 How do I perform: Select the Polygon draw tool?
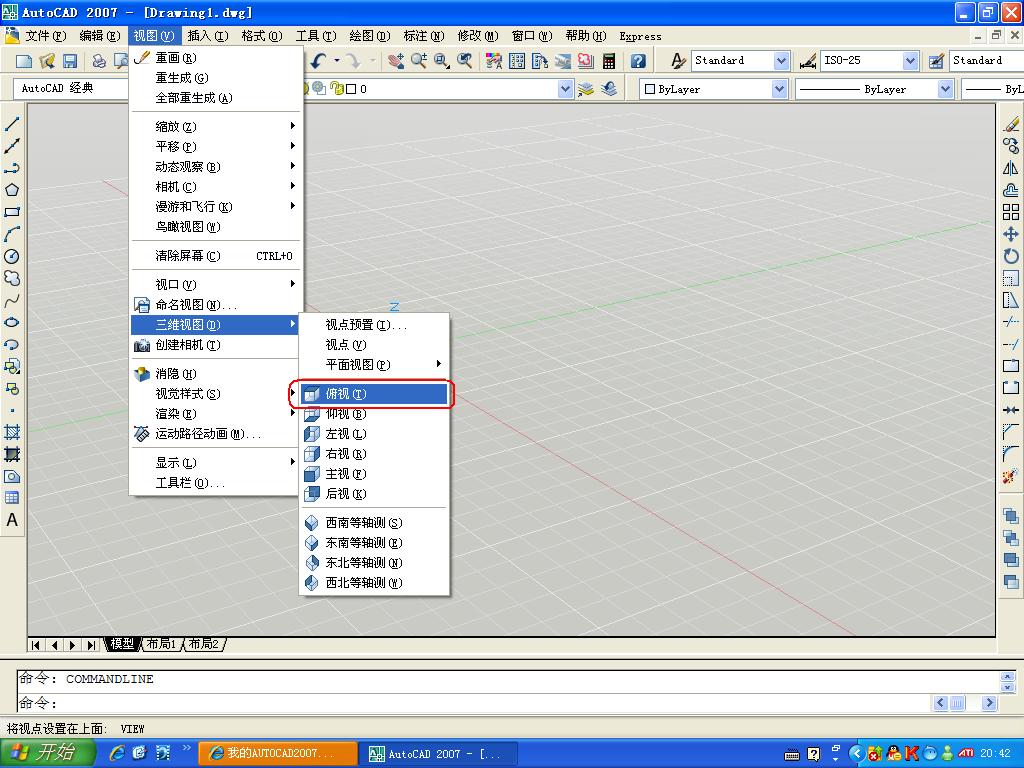(12, 190)
